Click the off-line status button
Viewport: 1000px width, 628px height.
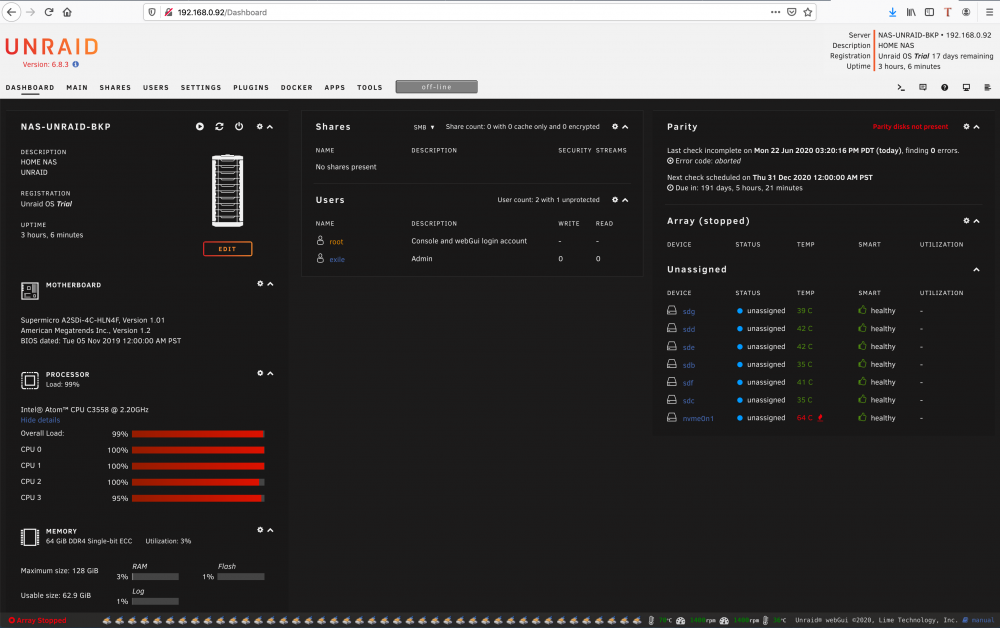pyautogui.click(x=436, y=87)
